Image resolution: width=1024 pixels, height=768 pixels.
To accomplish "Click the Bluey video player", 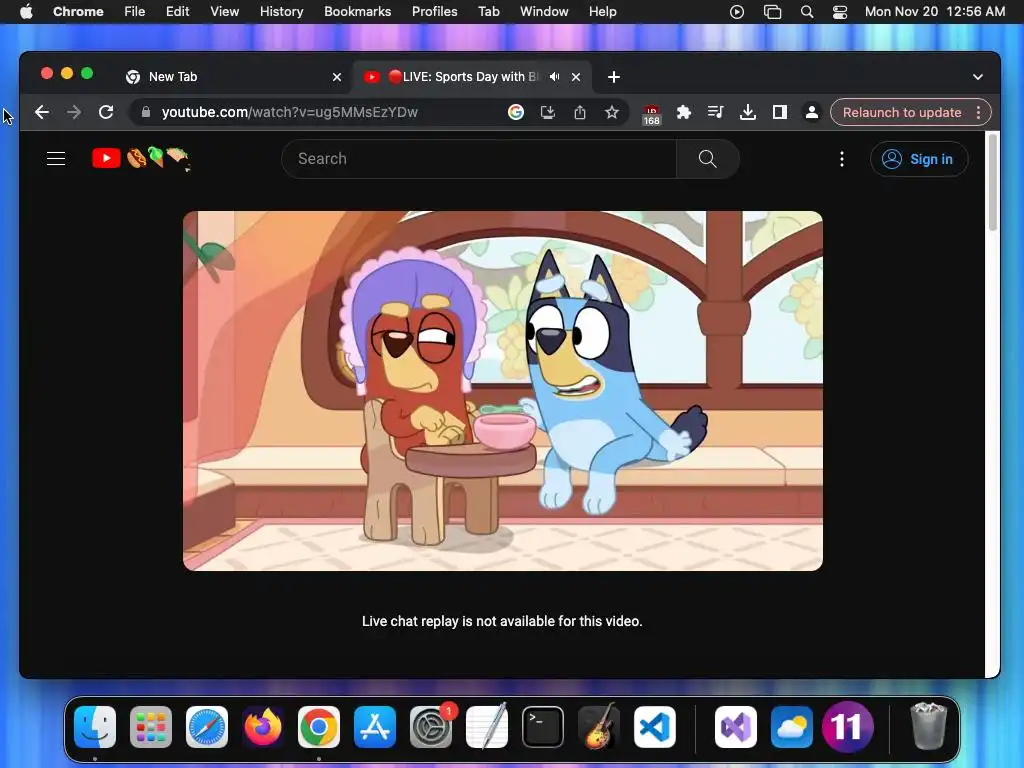I will (503, 391).
